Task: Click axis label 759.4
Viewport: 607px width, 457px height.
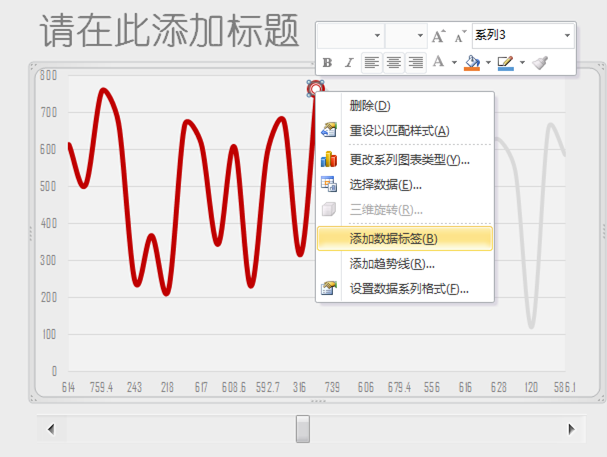Action: pyautogui.click(x=101, y=387)
